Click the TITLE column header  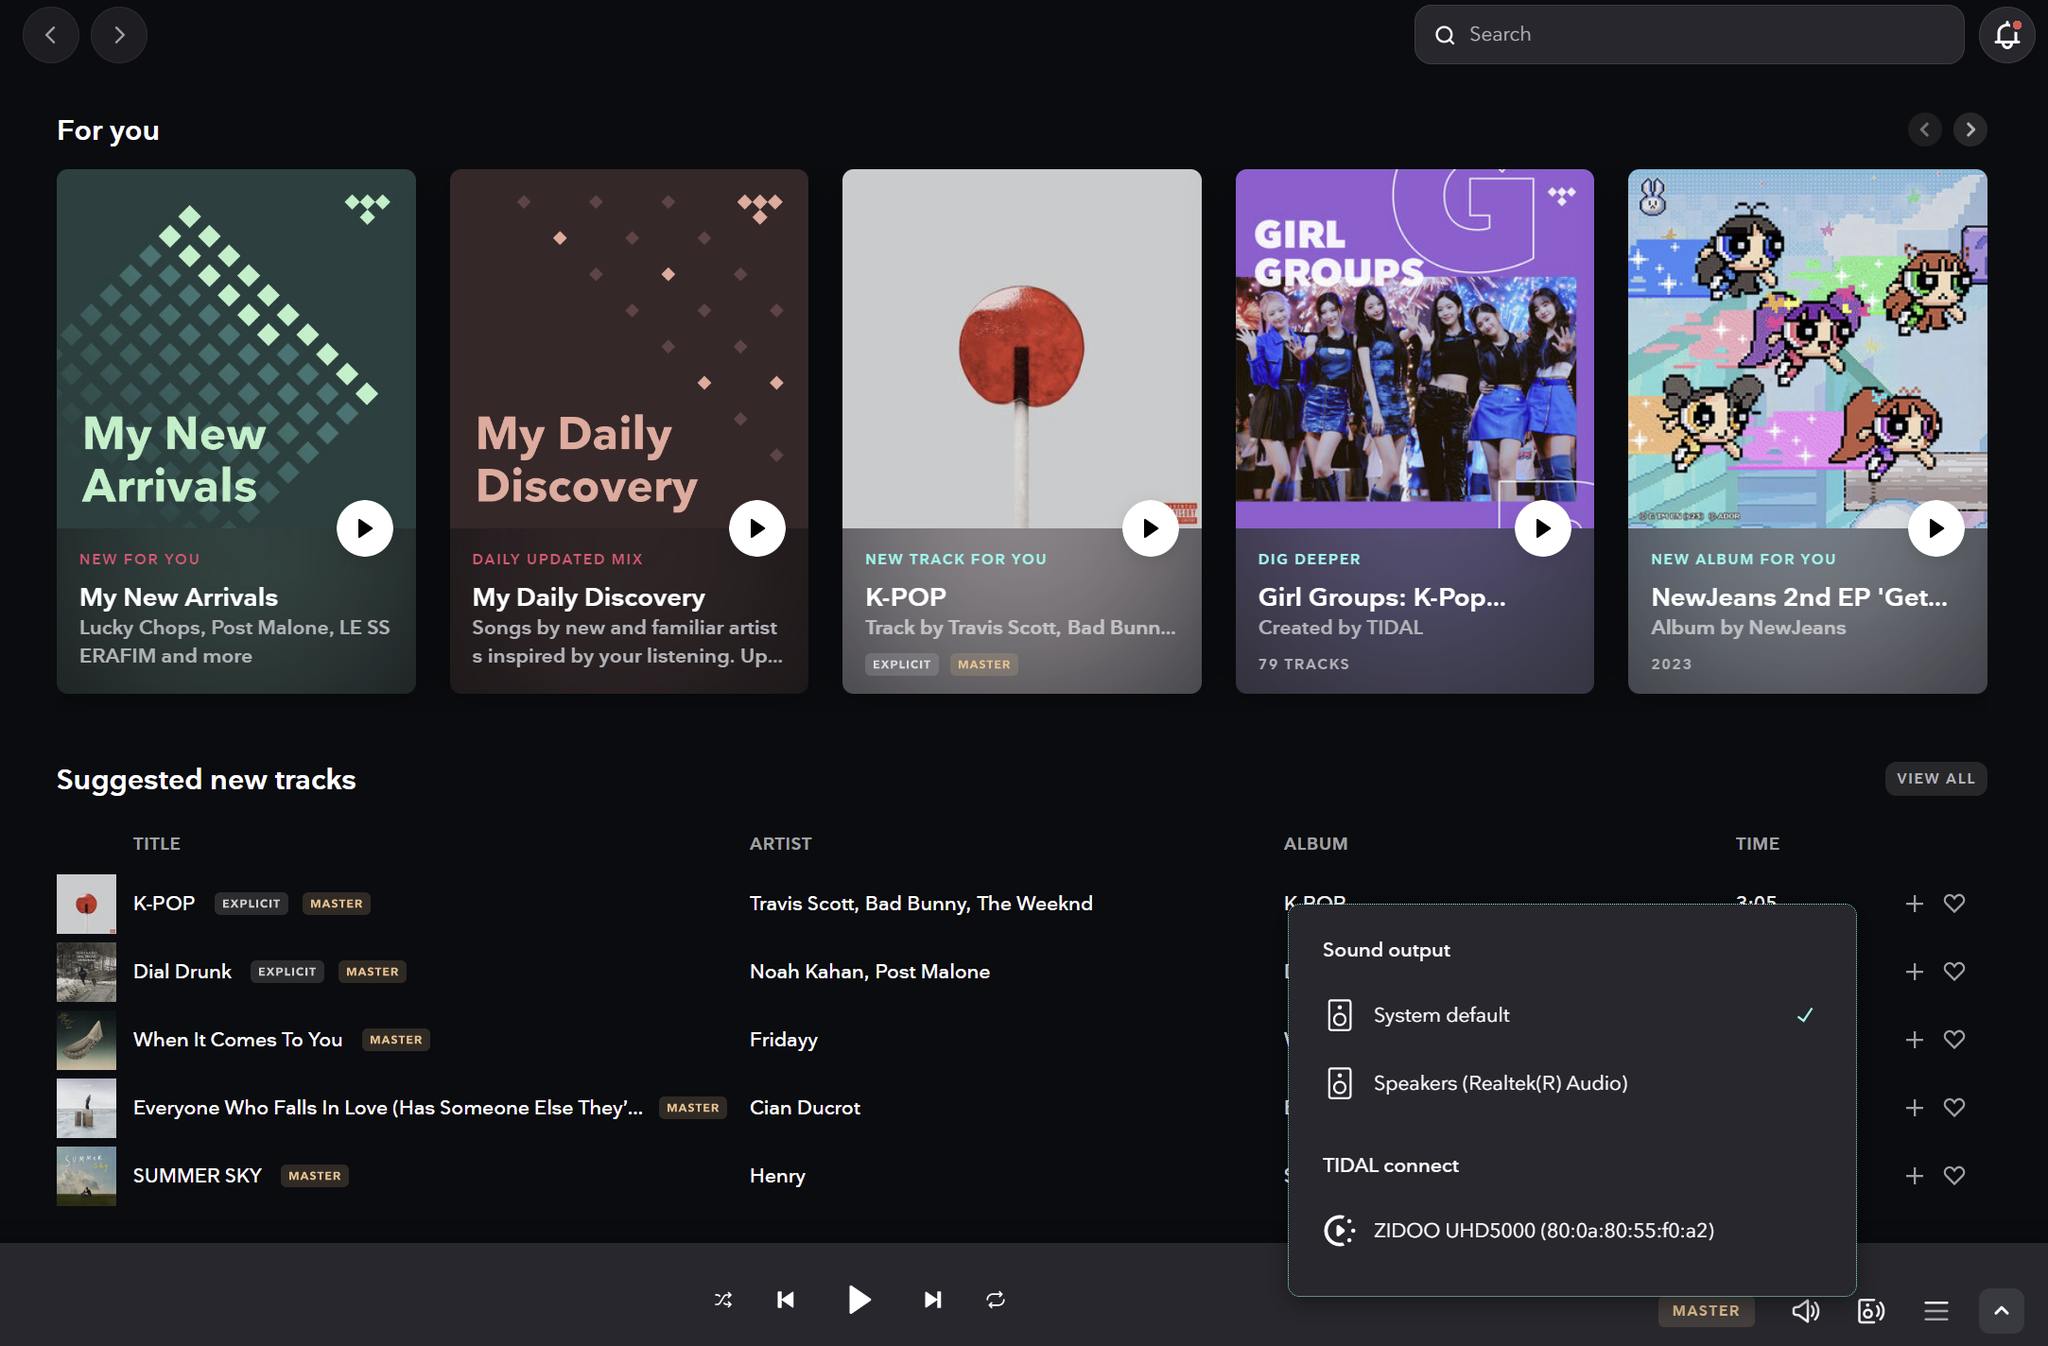click(x=157, y=843)
